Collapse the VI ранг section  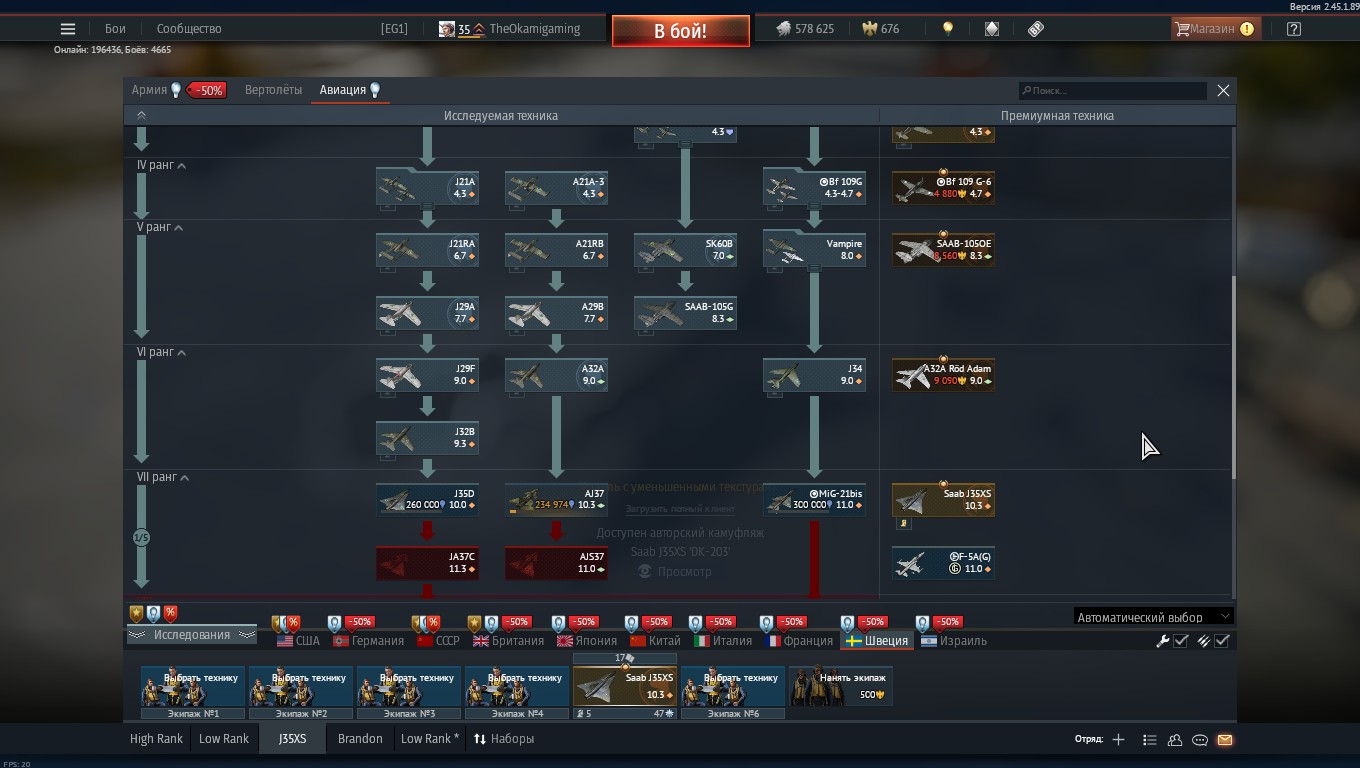(x=162, y=352)
